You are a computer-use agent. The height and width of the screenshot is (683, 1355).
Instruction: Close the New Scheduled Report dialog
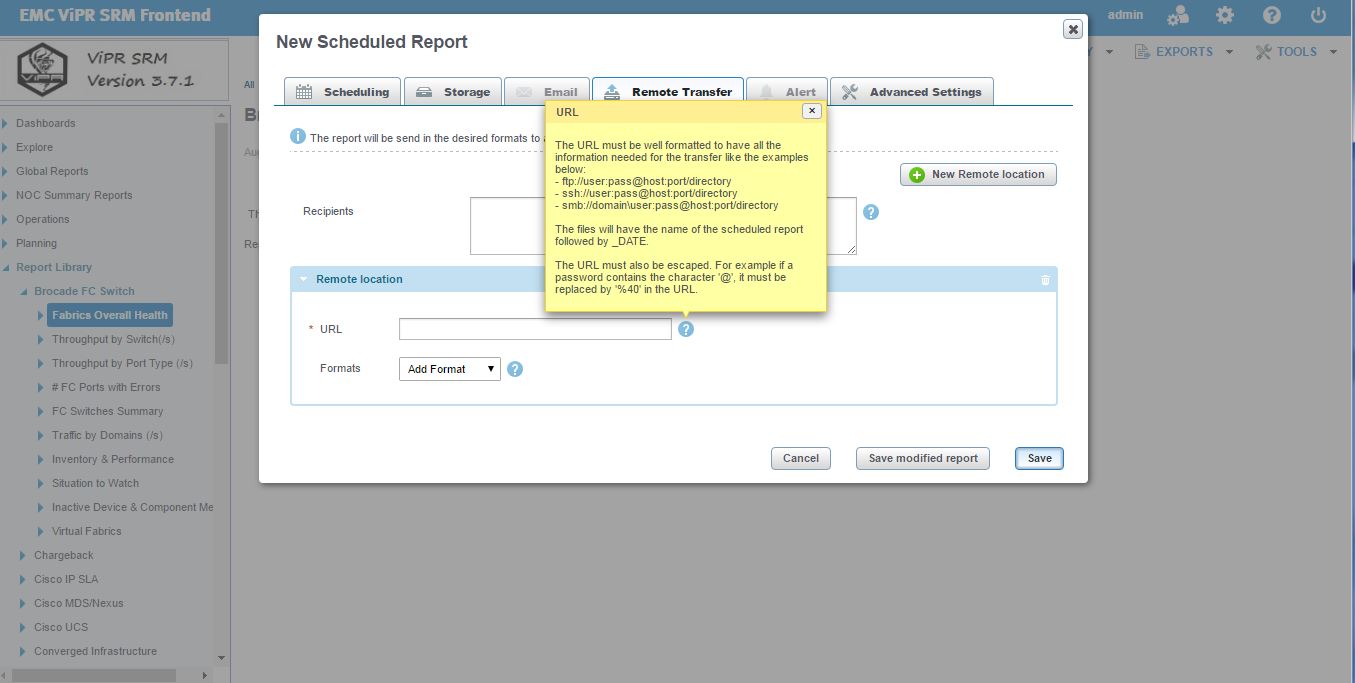click(1073, 29)
